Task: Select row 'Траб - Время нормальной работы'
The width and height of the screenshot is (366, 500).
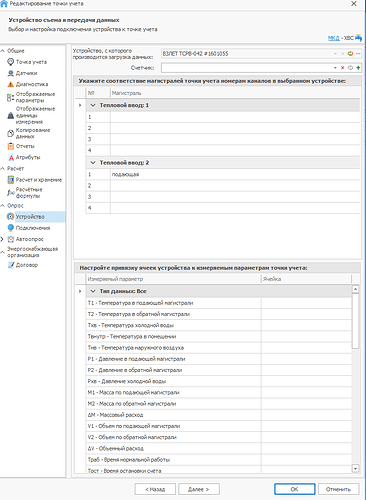Action: [219, 460]
